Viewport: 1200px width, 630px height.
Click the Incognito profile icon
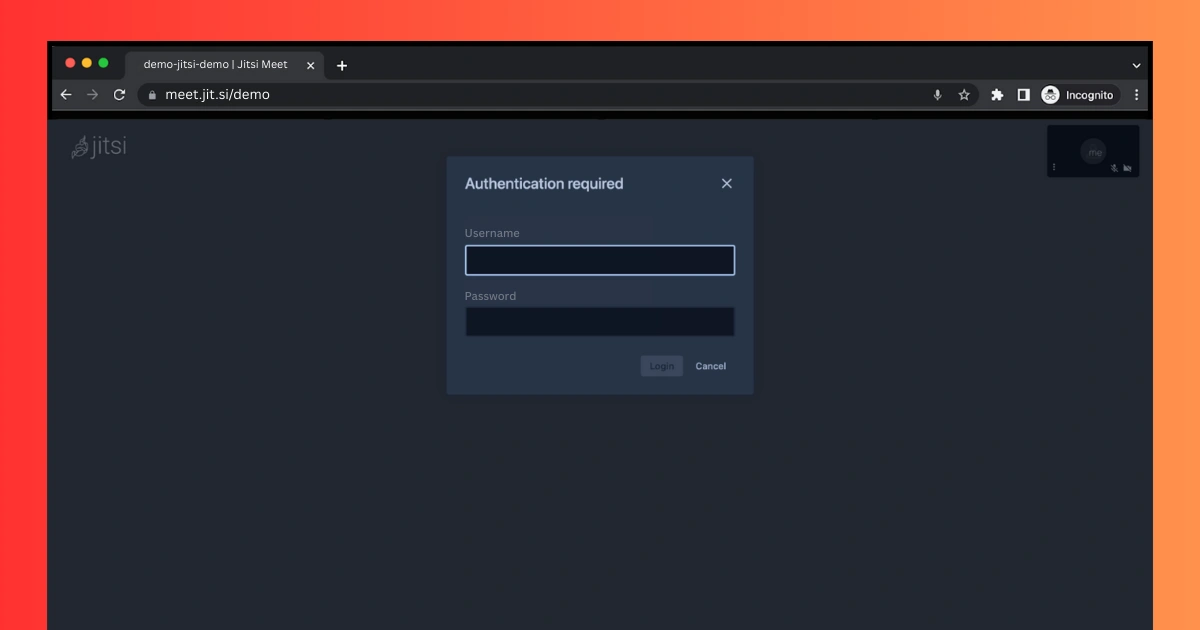[x=1050, y=94]
